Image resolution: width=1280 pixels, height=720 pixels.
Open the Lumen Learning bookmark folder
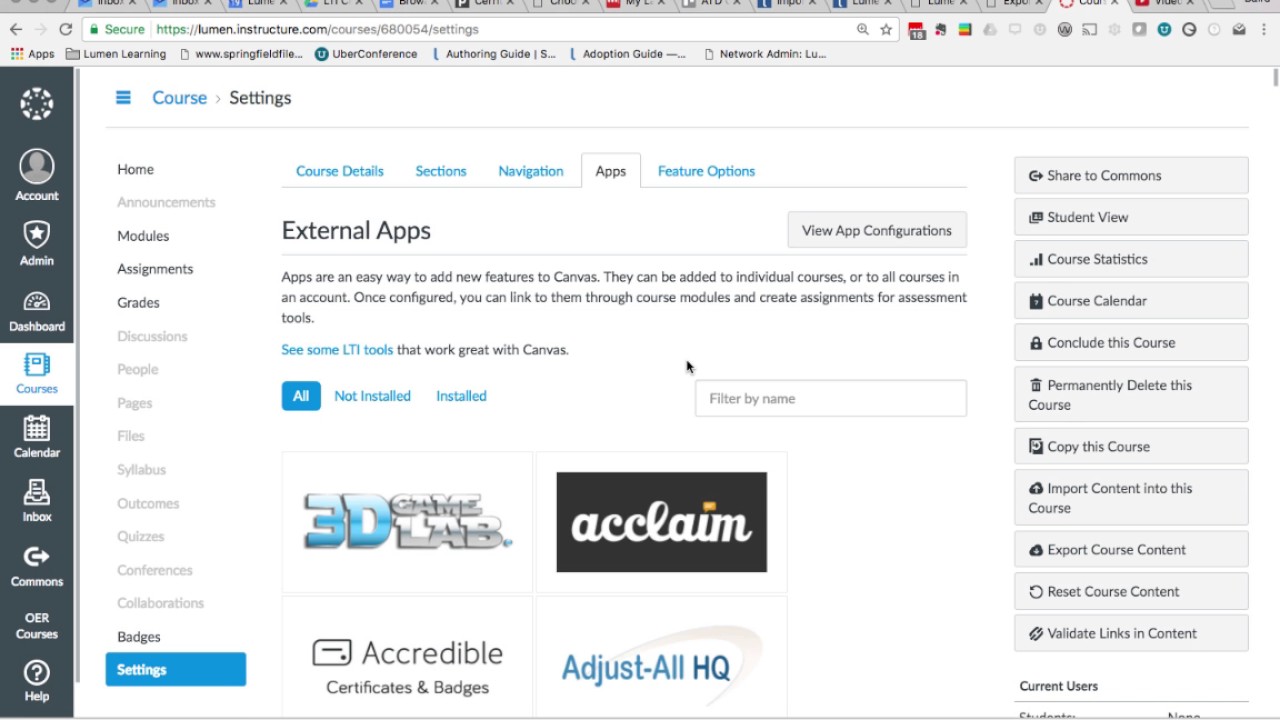coord(116,54)
